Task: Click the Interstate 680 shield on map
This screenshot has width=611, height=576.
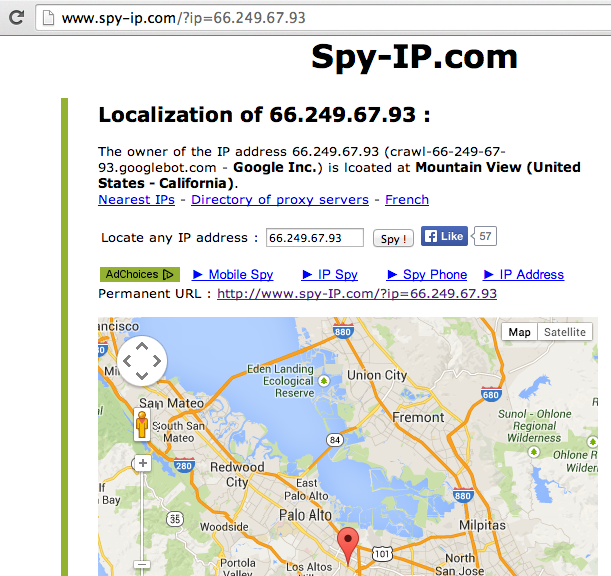Action: (x=491, y=395)
